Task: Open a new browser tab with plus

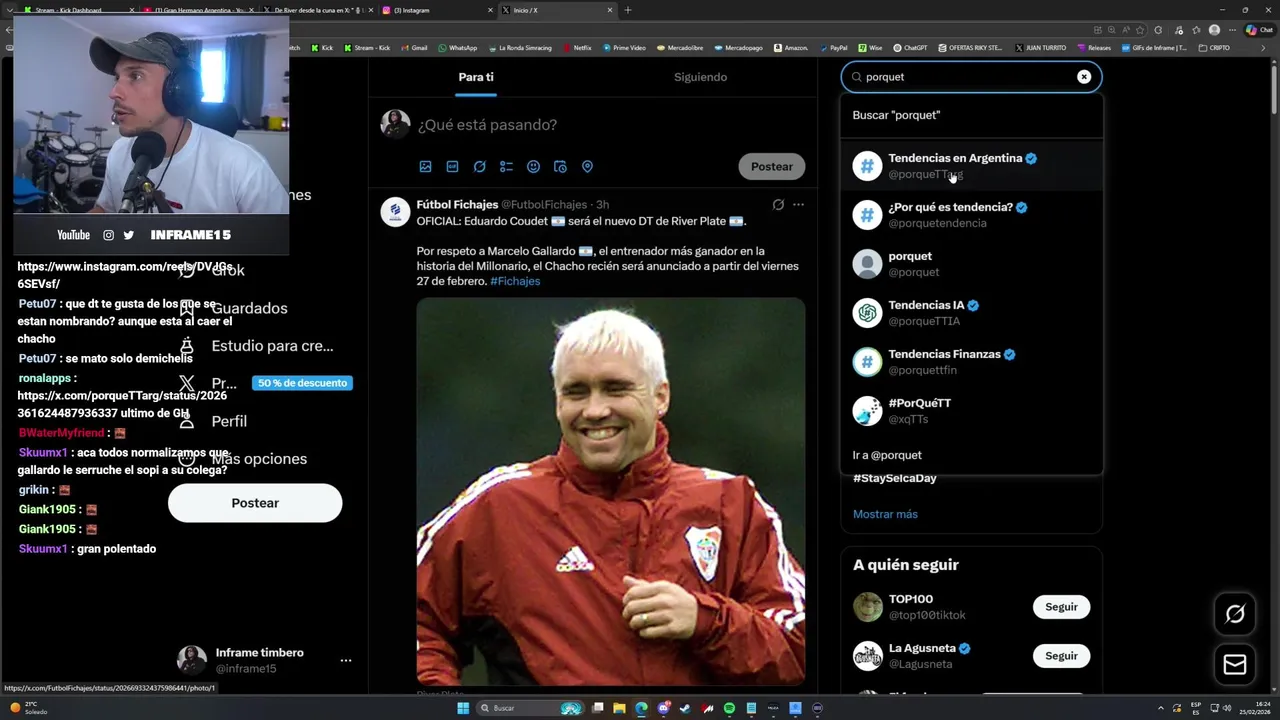Action: [628, 10]
